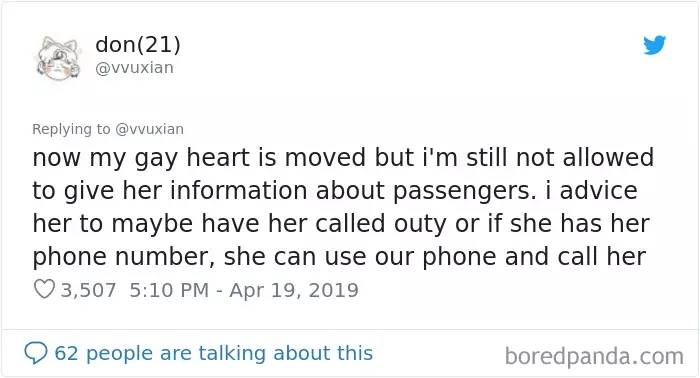Click the blue Twitter bird logo
Screen dimensions: 700x378
tap(654, 45)
